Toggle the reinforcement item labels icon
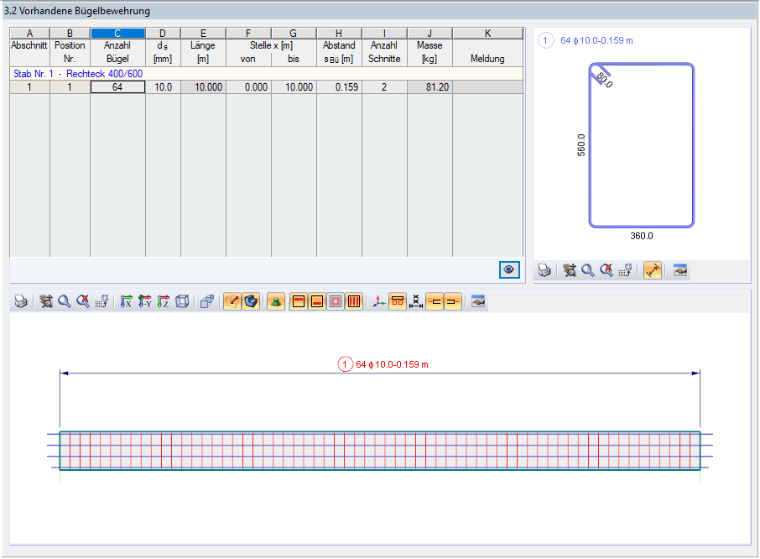Viewport: 760px width, 559px height. [x=397, y=302]
